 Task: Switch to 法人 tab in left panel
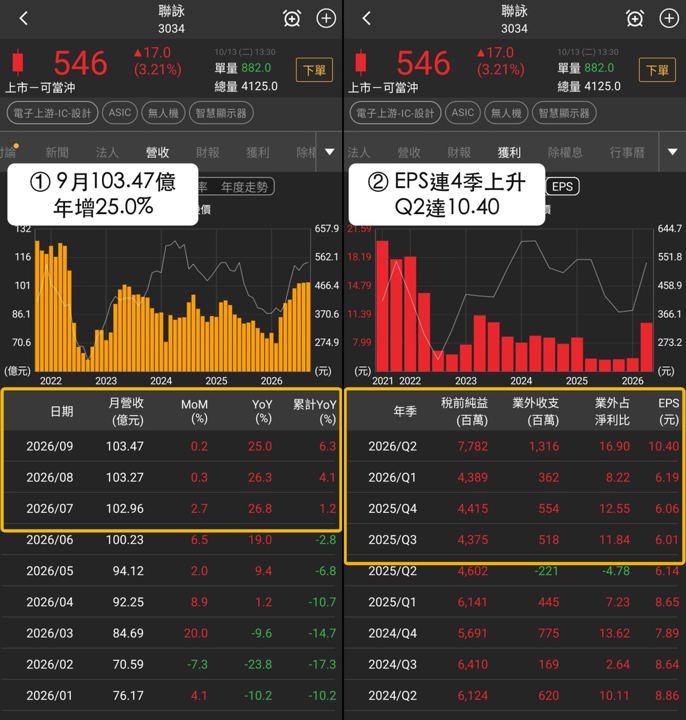pos(107,152)
